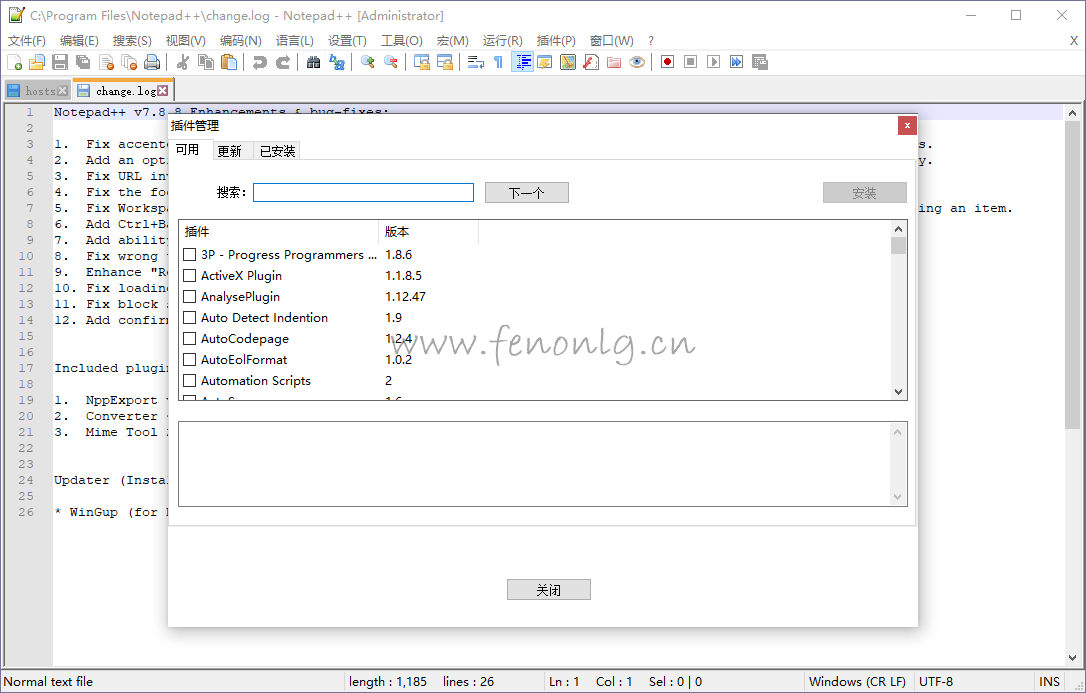Open the User Defined Language icon

click(545, 62)
